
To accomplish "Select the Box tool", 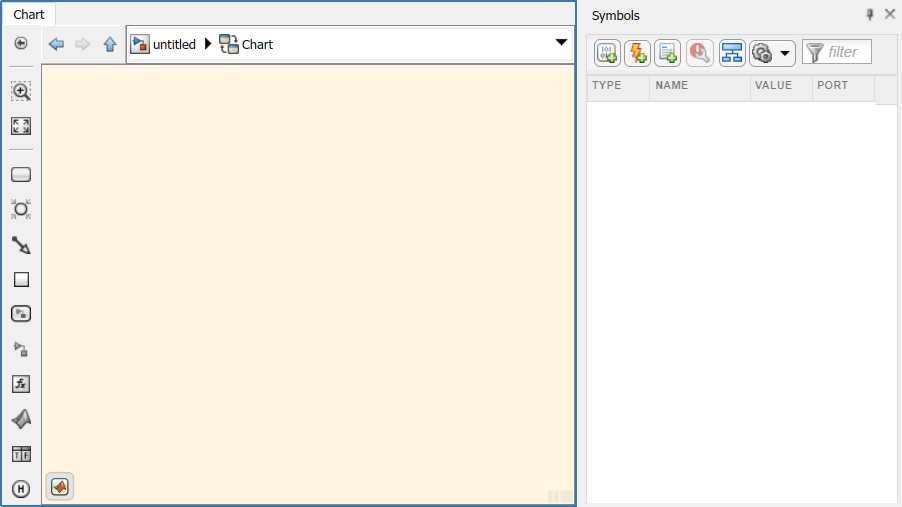I will pyautogui.click(x=21, y=280).
